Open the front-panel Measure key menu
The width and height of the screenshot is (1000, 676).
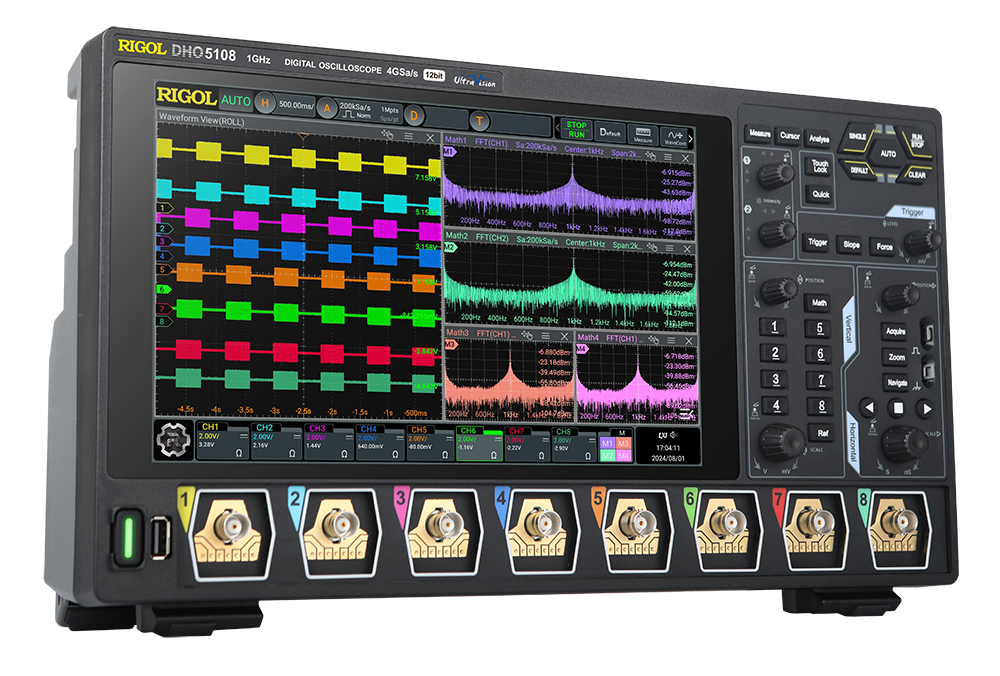point(759,134)
